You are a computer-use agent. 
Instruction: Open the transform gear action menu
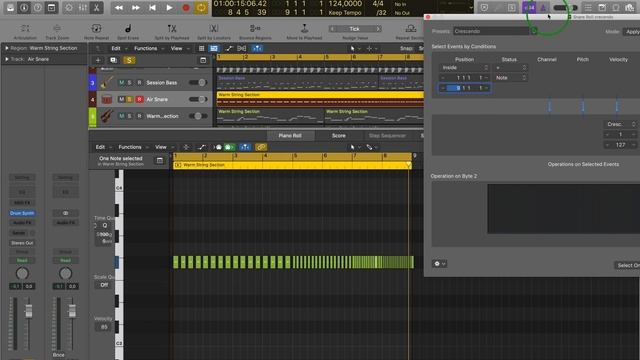tap(439, 264)
